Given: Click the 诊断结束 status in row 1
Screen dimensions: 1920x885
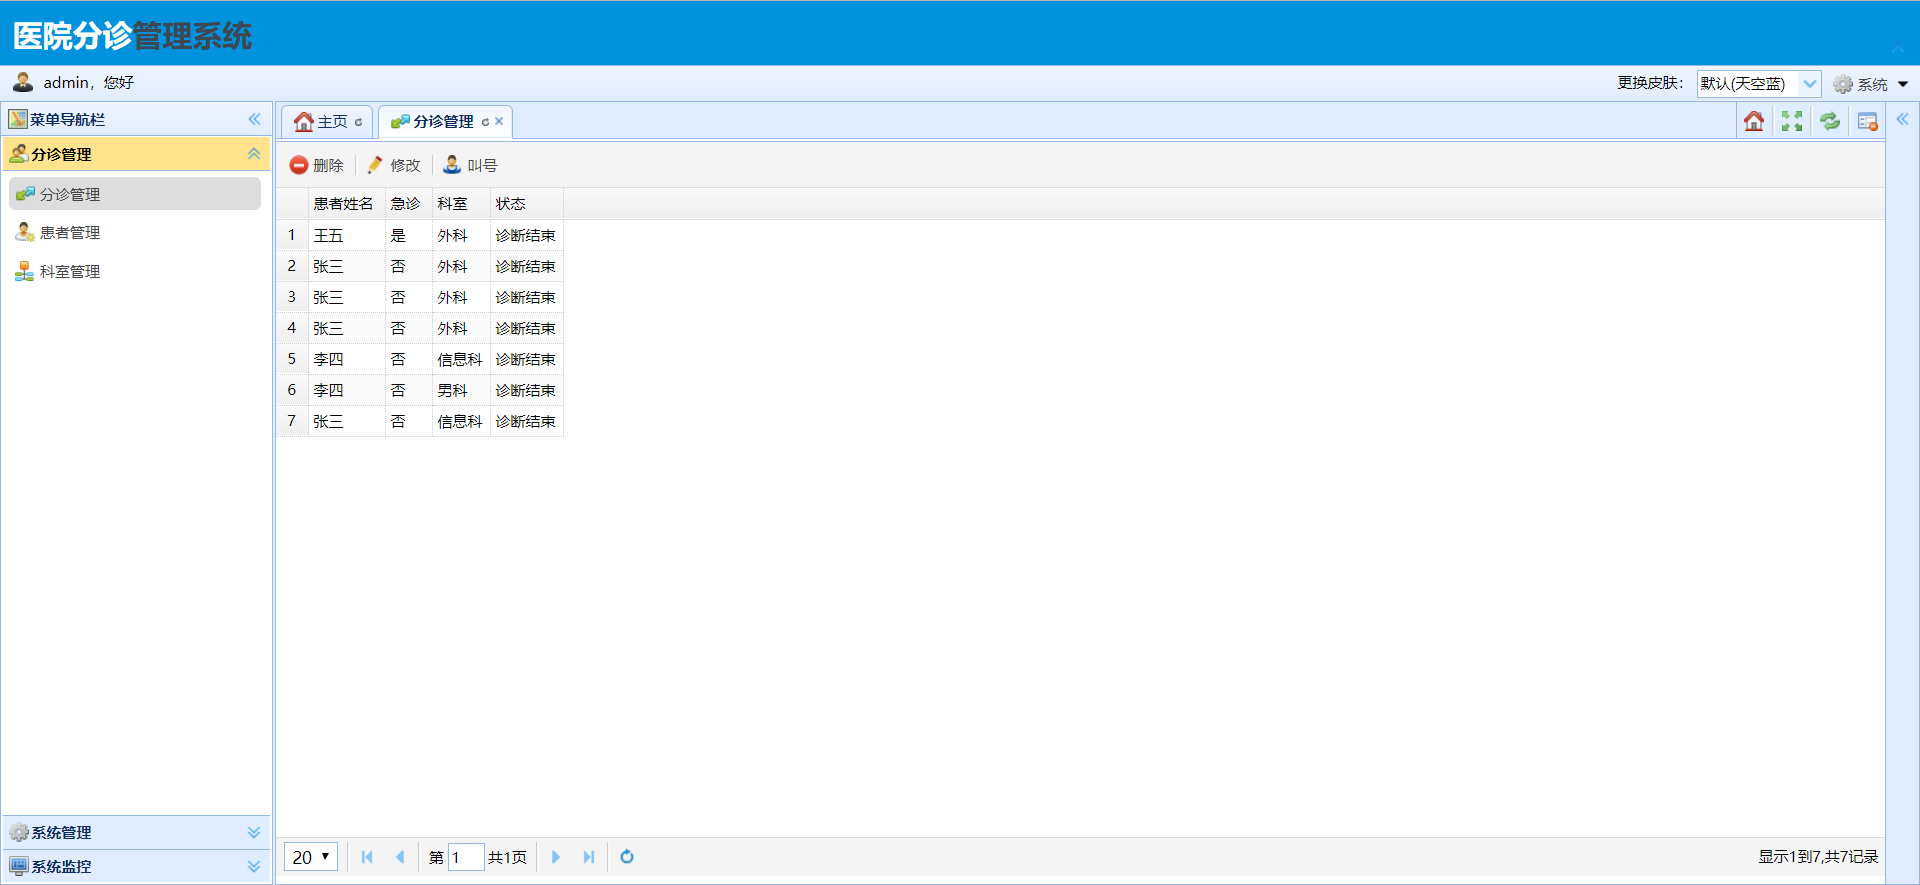Looking at the screenshot, I should click(x=527, y=236).
